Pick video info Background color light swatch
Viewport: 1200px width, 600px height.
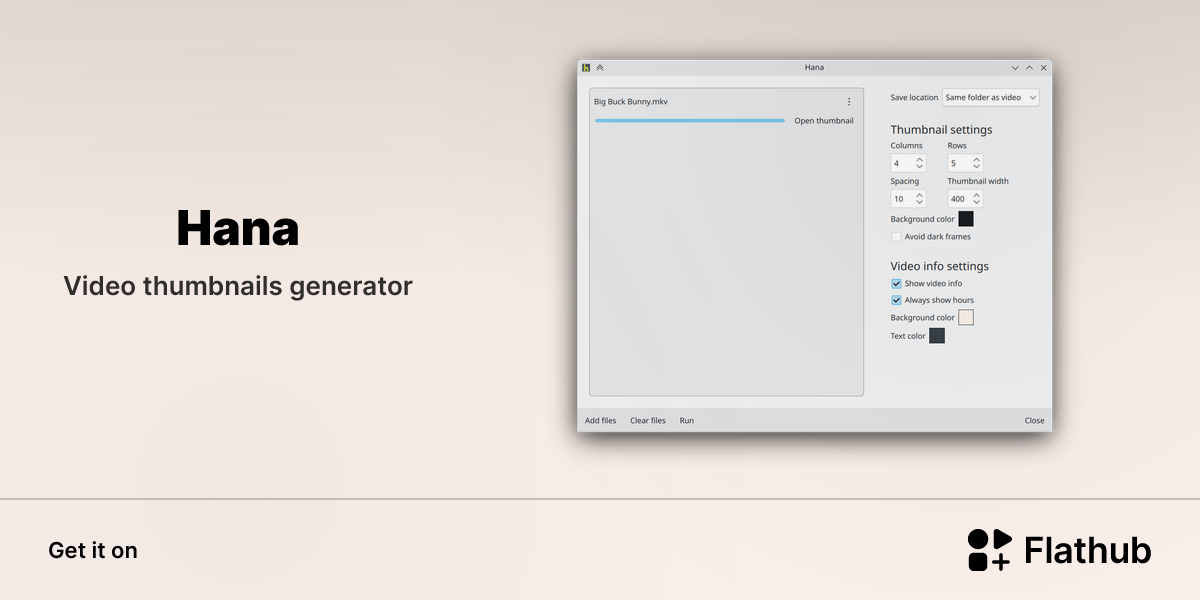[966, 317]
